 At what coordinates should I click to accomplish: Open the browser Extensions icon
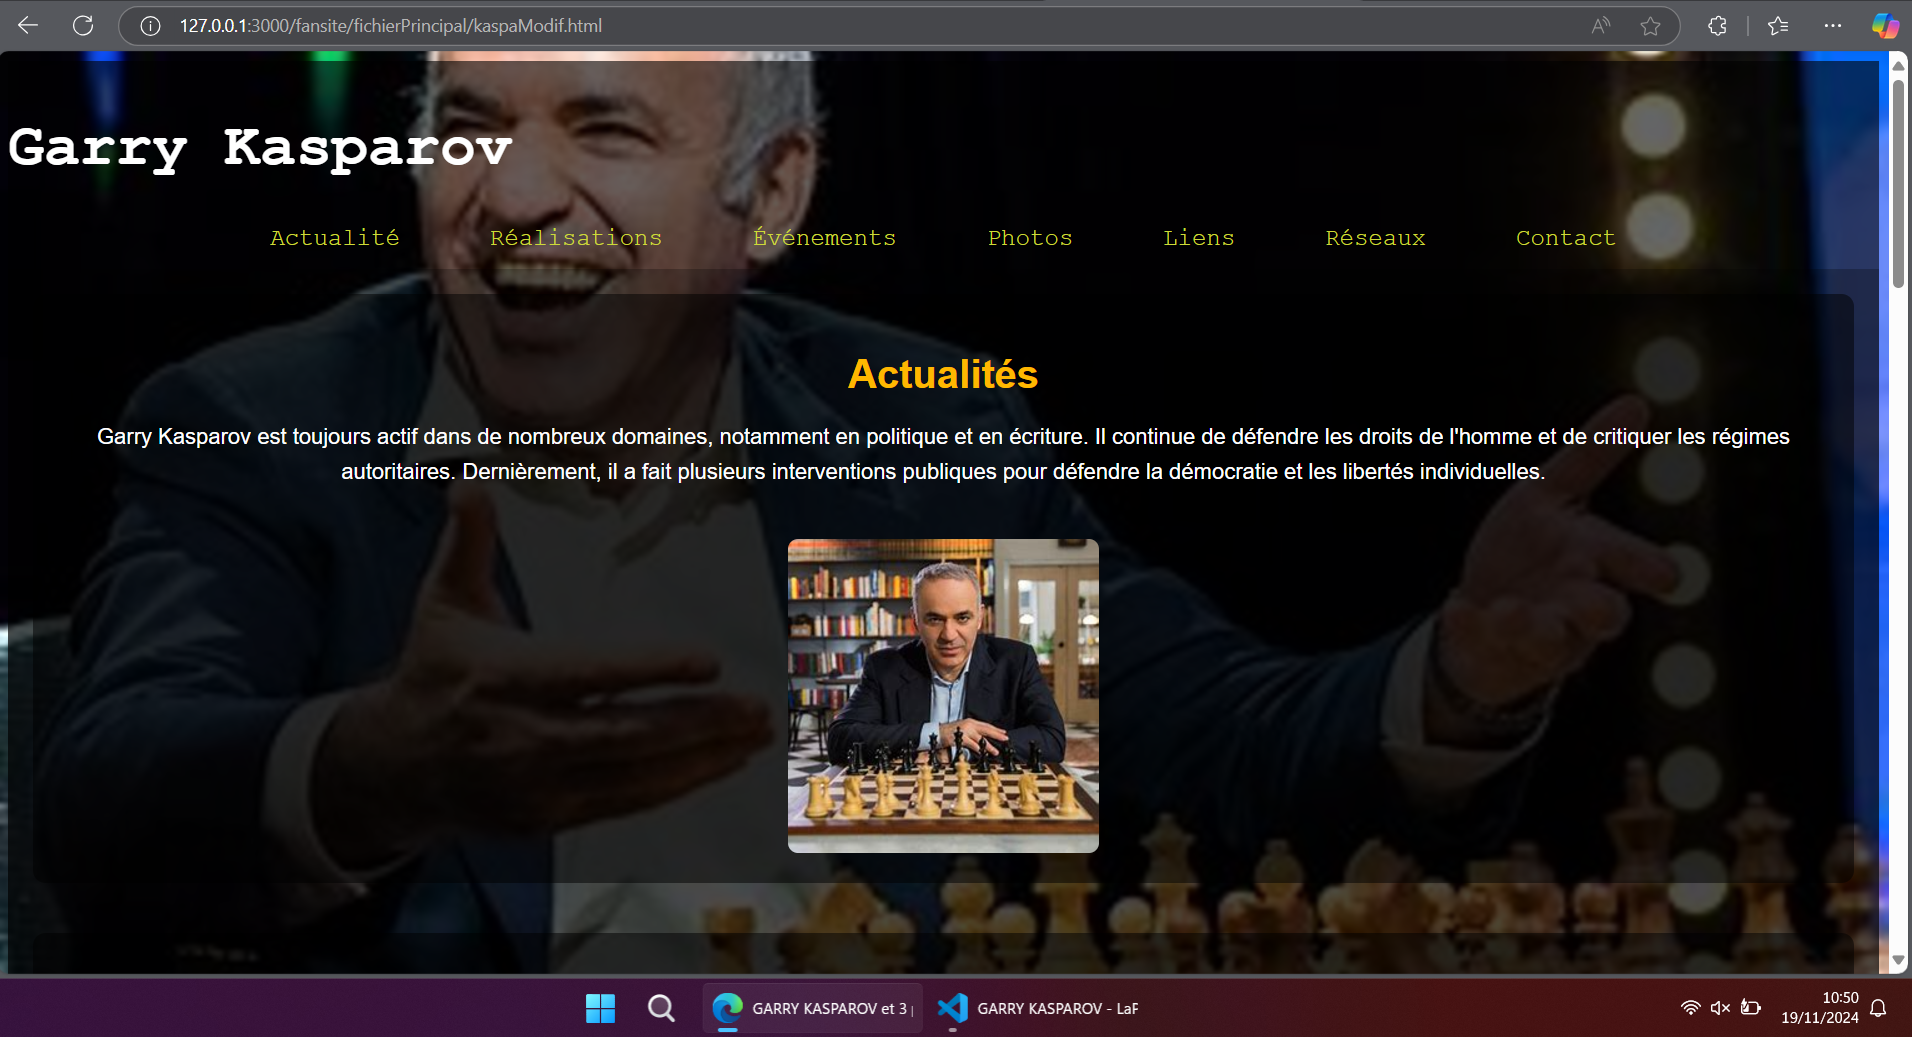tap(1717, 26)
